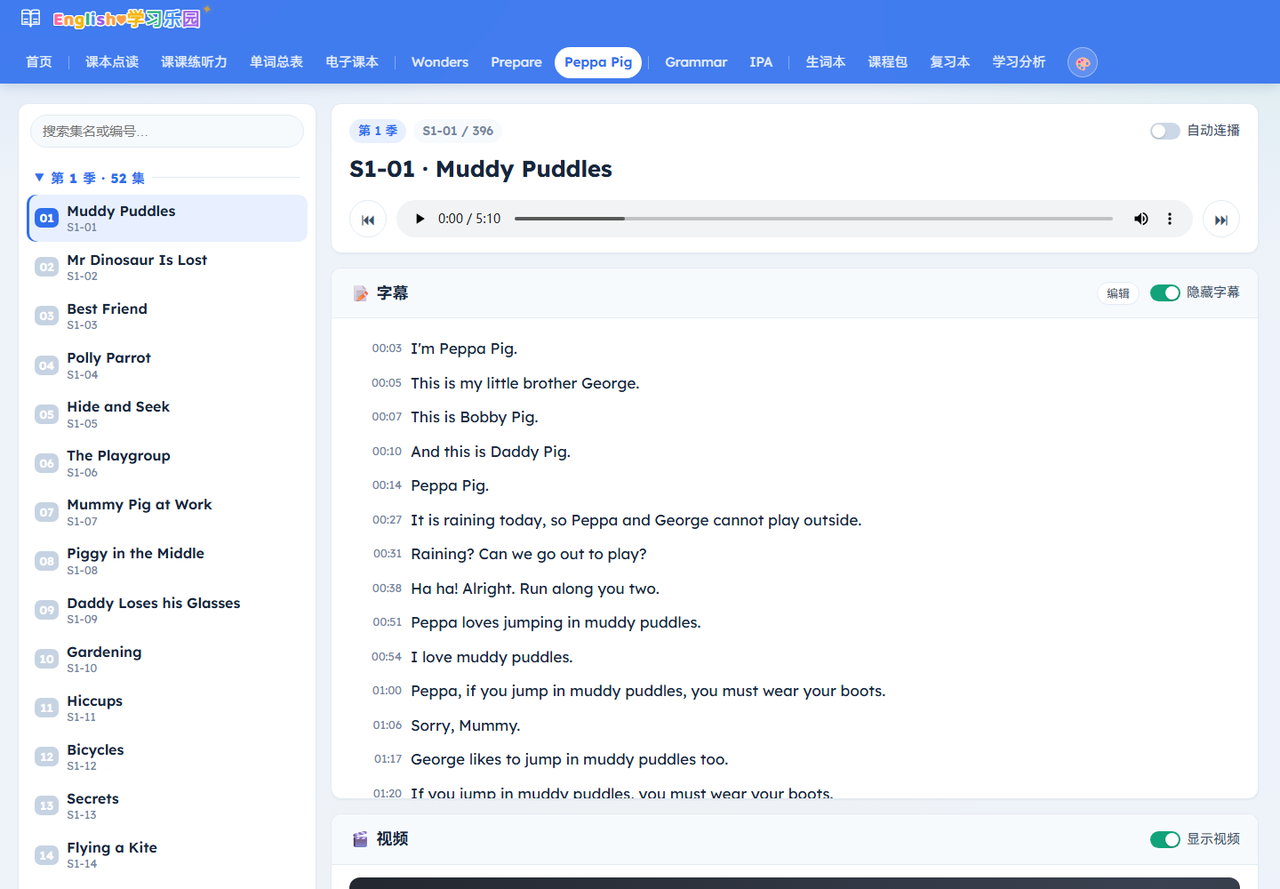
Task: Open the 生词本 vocabulary notebook tab
Action: (826, 62)
